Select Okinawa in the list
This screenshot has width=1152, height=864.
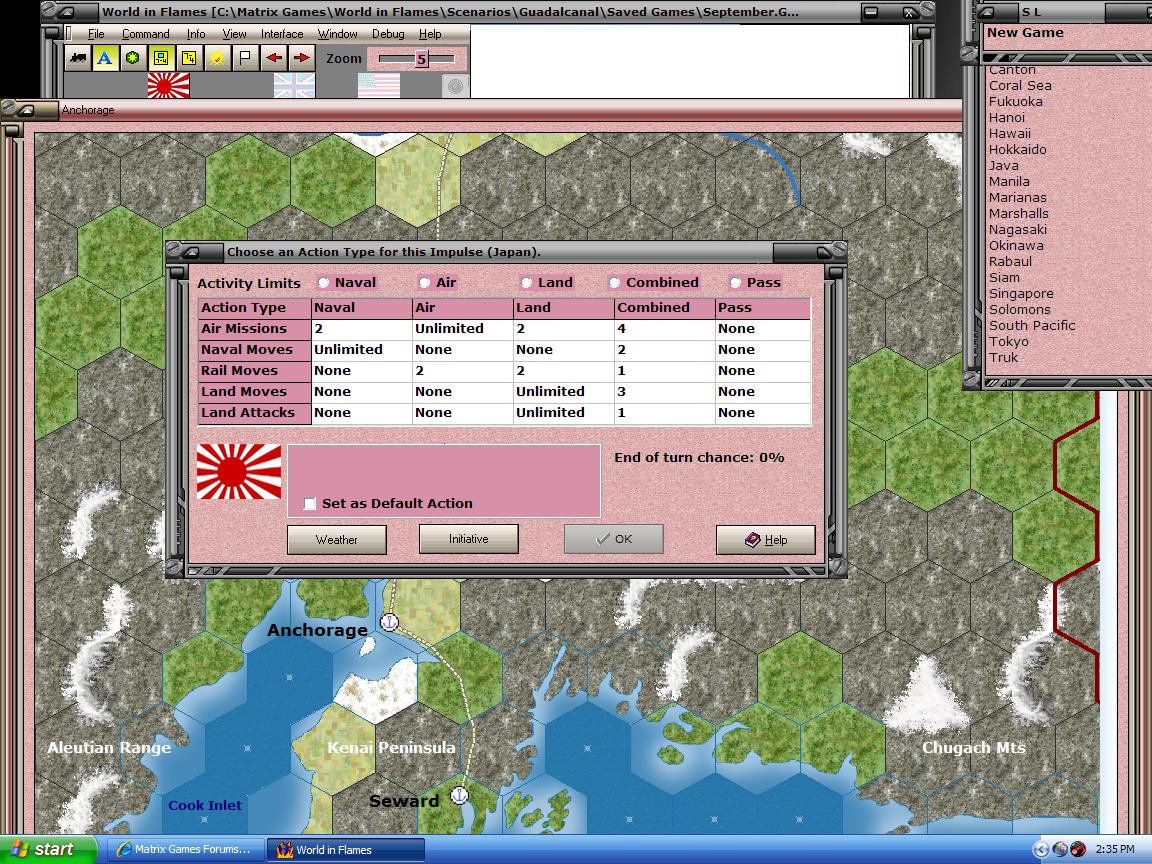click(x=1015, y=245)
